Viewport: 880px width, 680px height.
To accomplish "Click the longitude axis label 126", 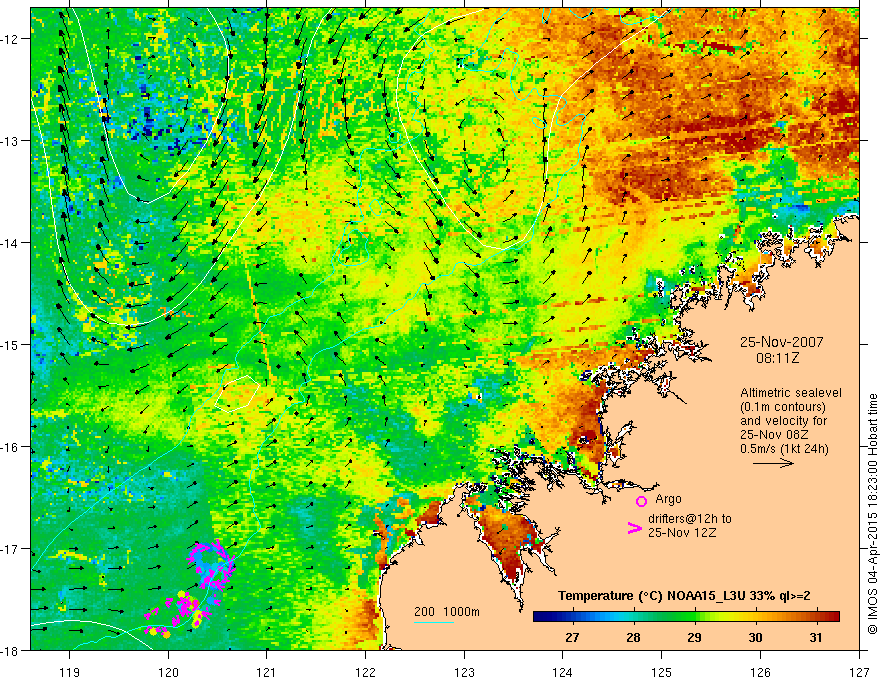I will click(760, 672).
